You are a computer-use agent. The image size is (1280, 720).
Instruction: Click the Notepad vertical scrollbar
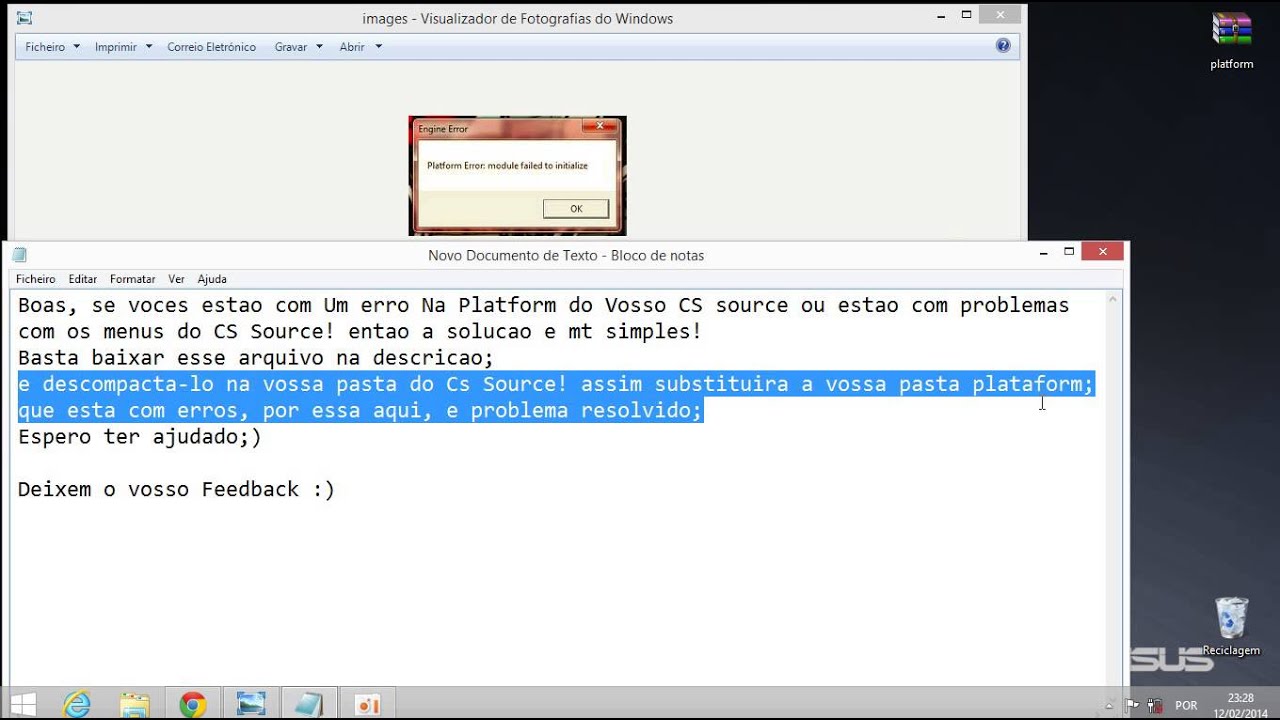[x=1115, y=488]
